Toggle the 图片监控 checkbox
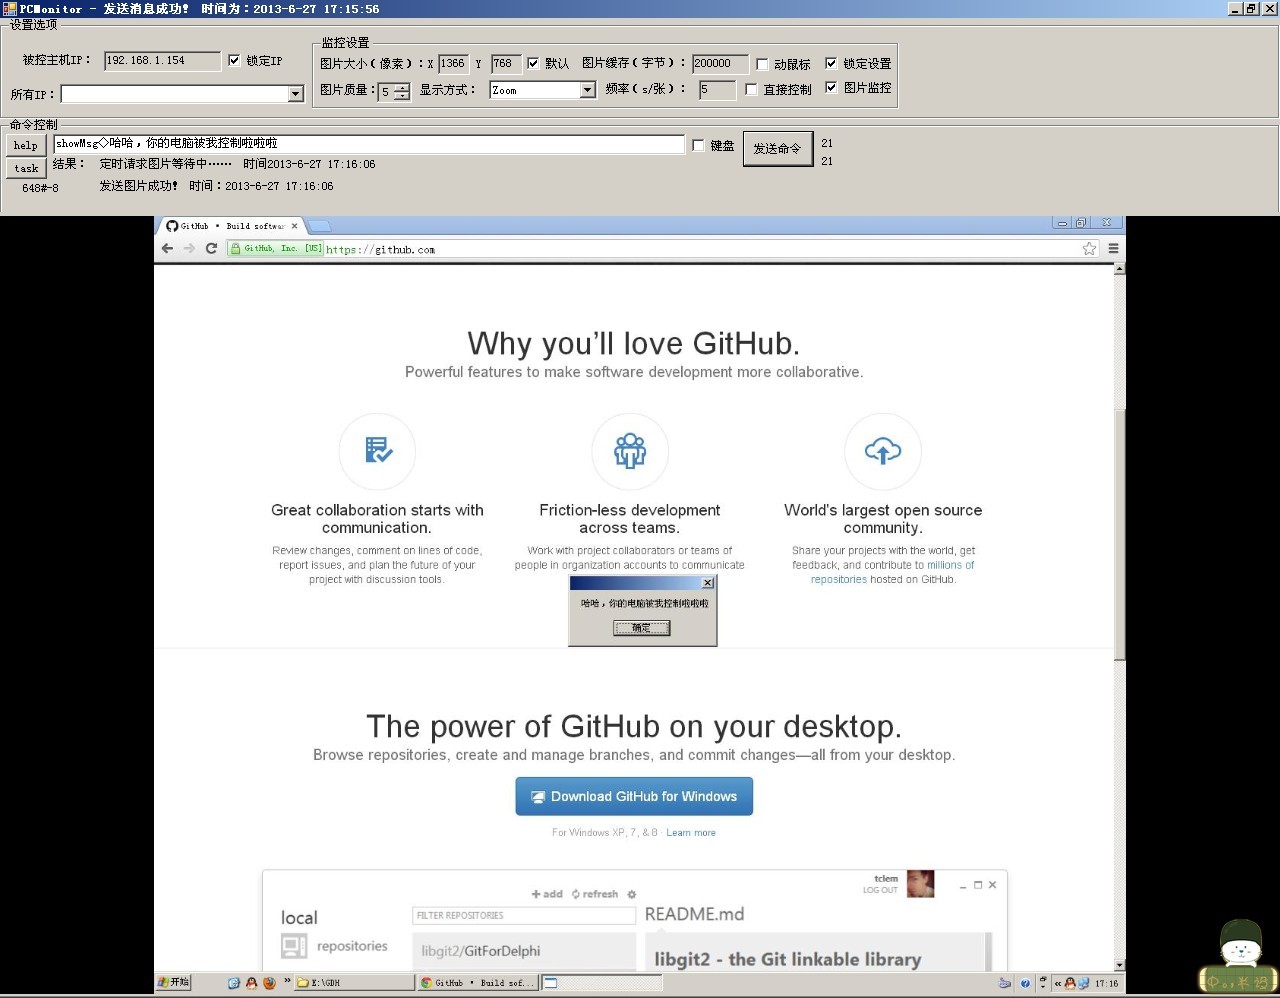The width and height of the screenshot is (1280, 998). pos(831,87)
